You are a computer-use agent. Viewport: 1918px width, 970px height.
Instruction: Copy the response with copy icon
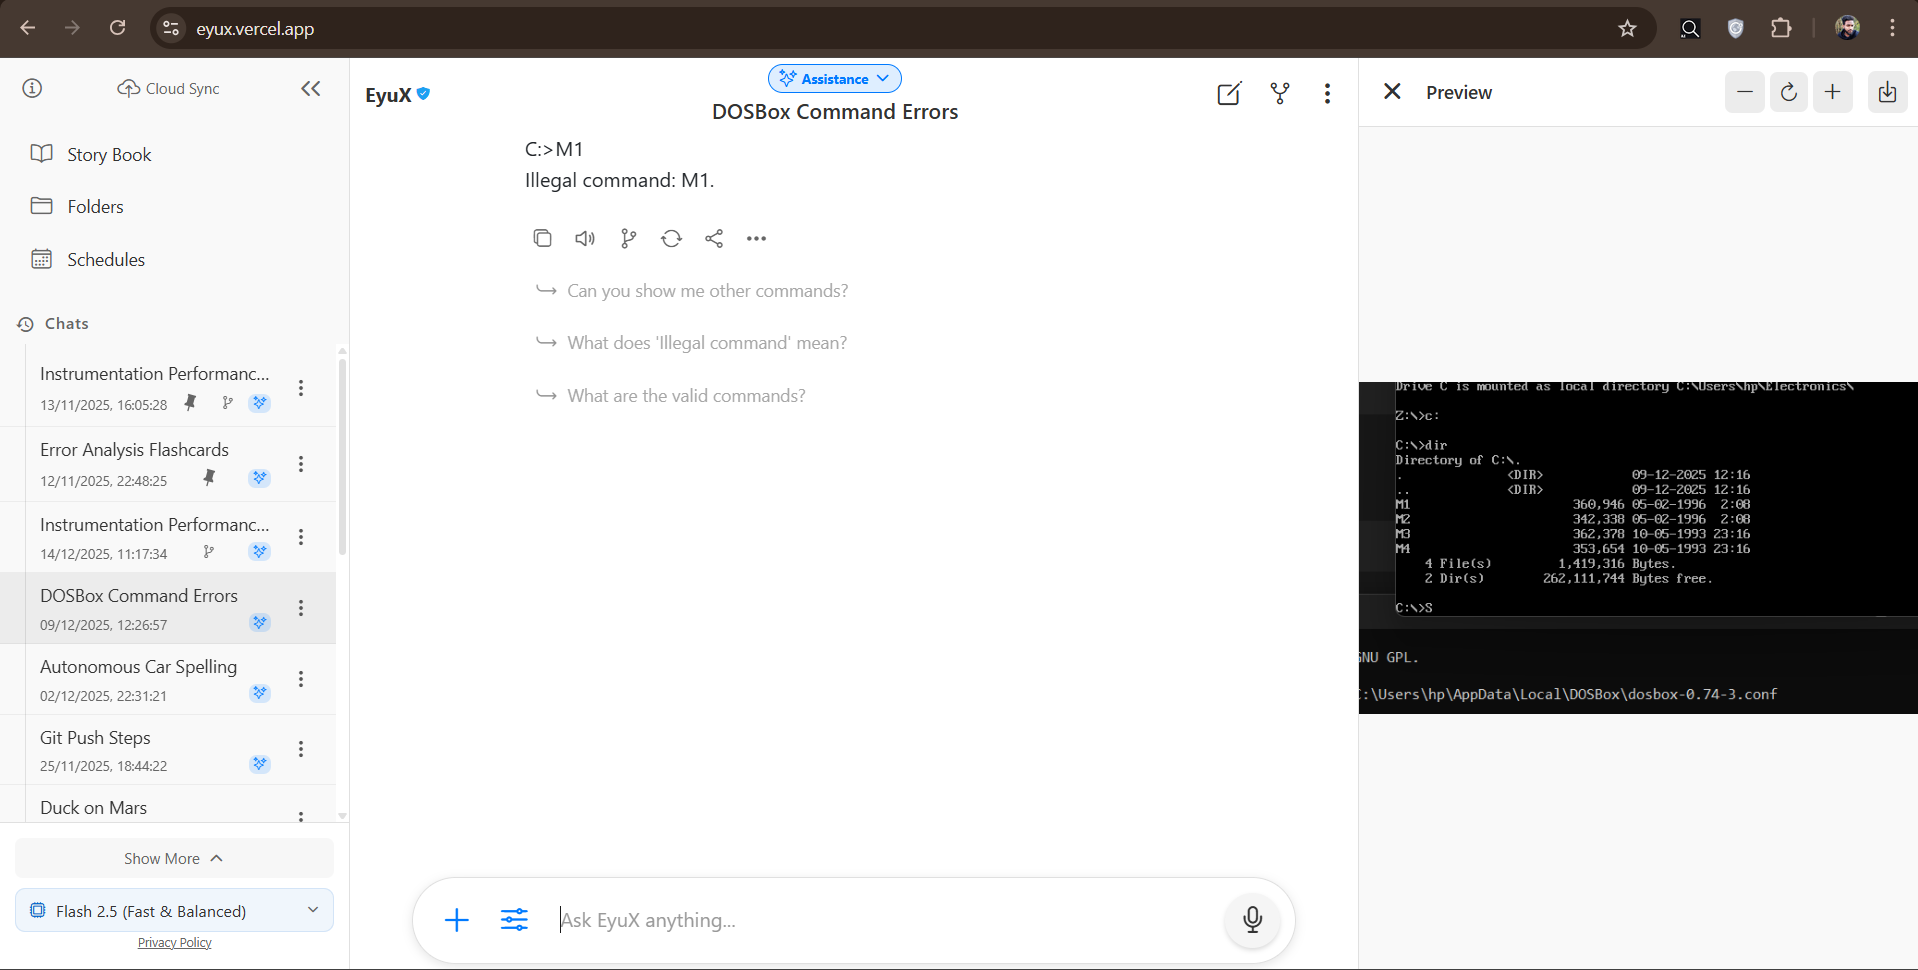tap(542, 238)
